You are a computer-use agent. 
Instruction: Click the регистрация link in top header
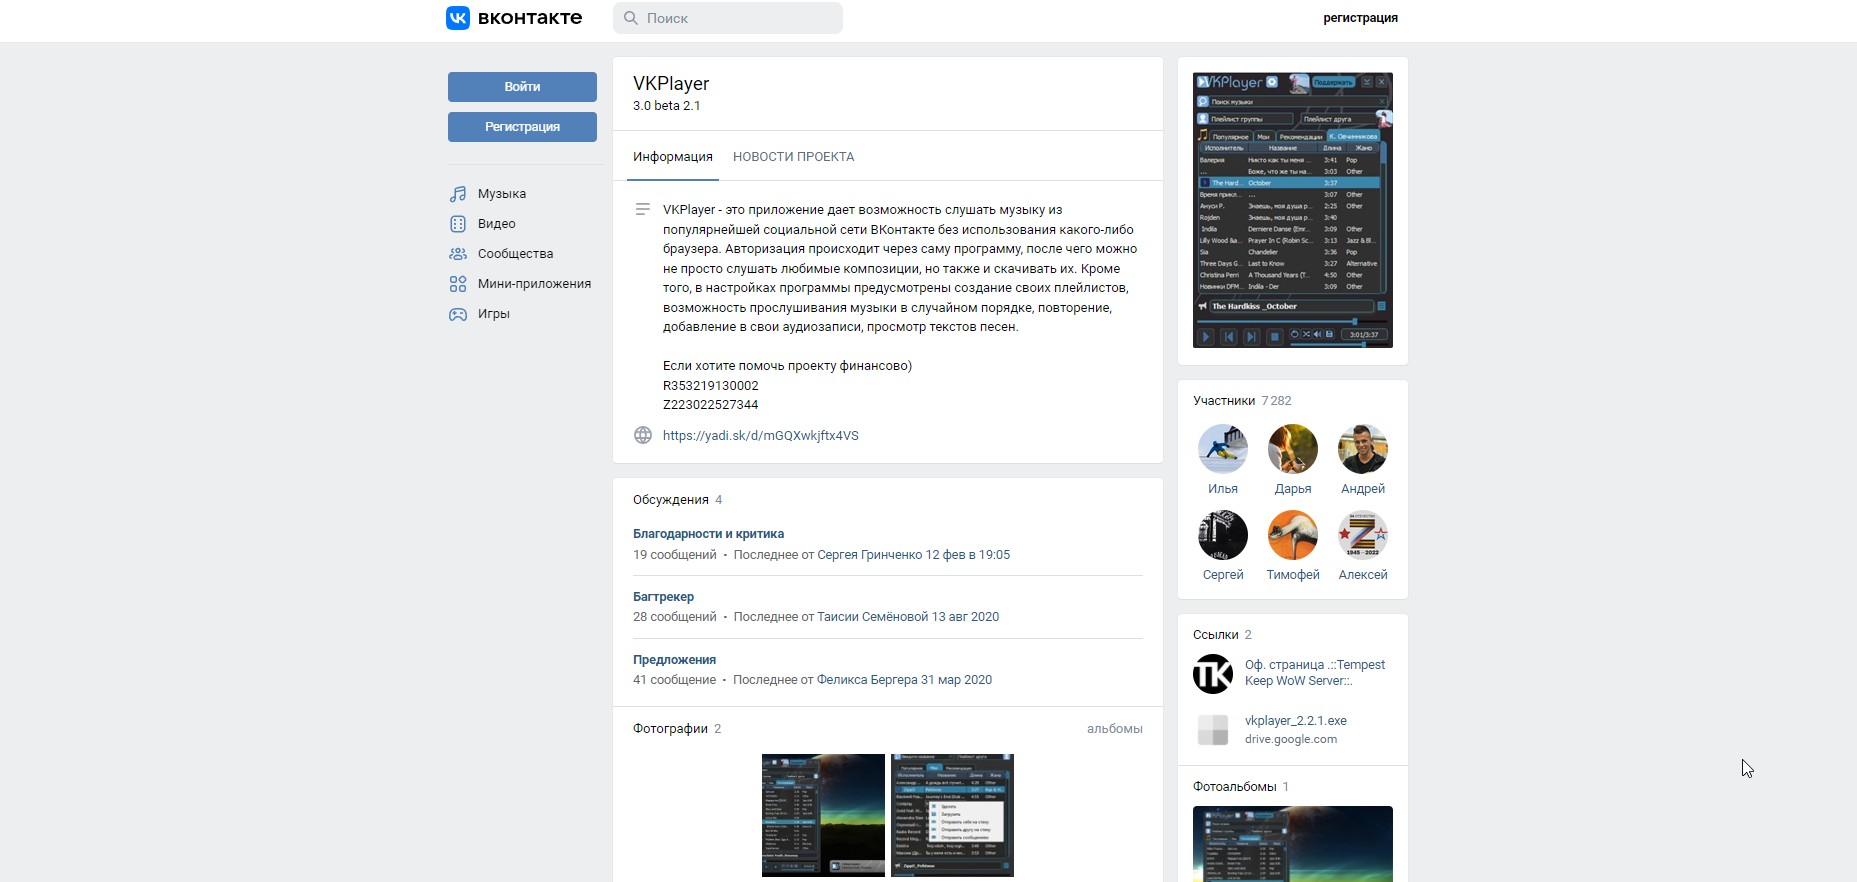click(x=1360, y=18)
